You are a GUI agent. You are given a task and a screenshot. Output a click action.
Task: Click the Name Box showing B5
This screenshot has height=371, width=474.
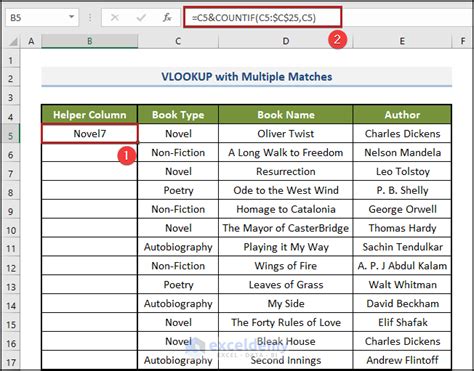coord(42,17)
